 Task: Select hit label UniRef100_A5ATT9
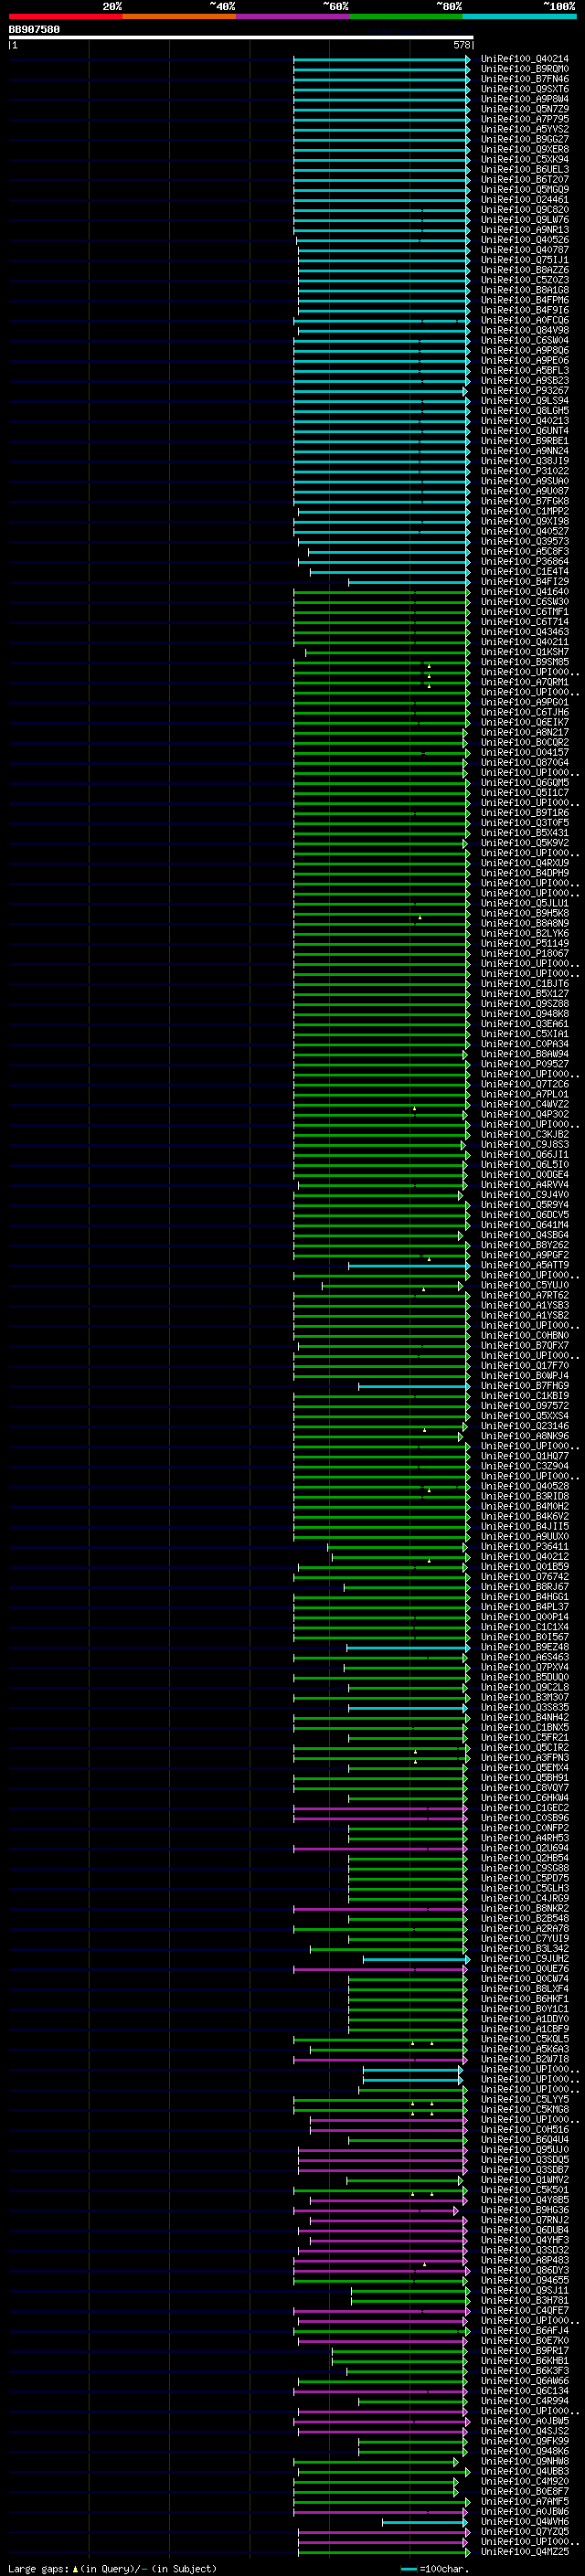click(525, 1266)
